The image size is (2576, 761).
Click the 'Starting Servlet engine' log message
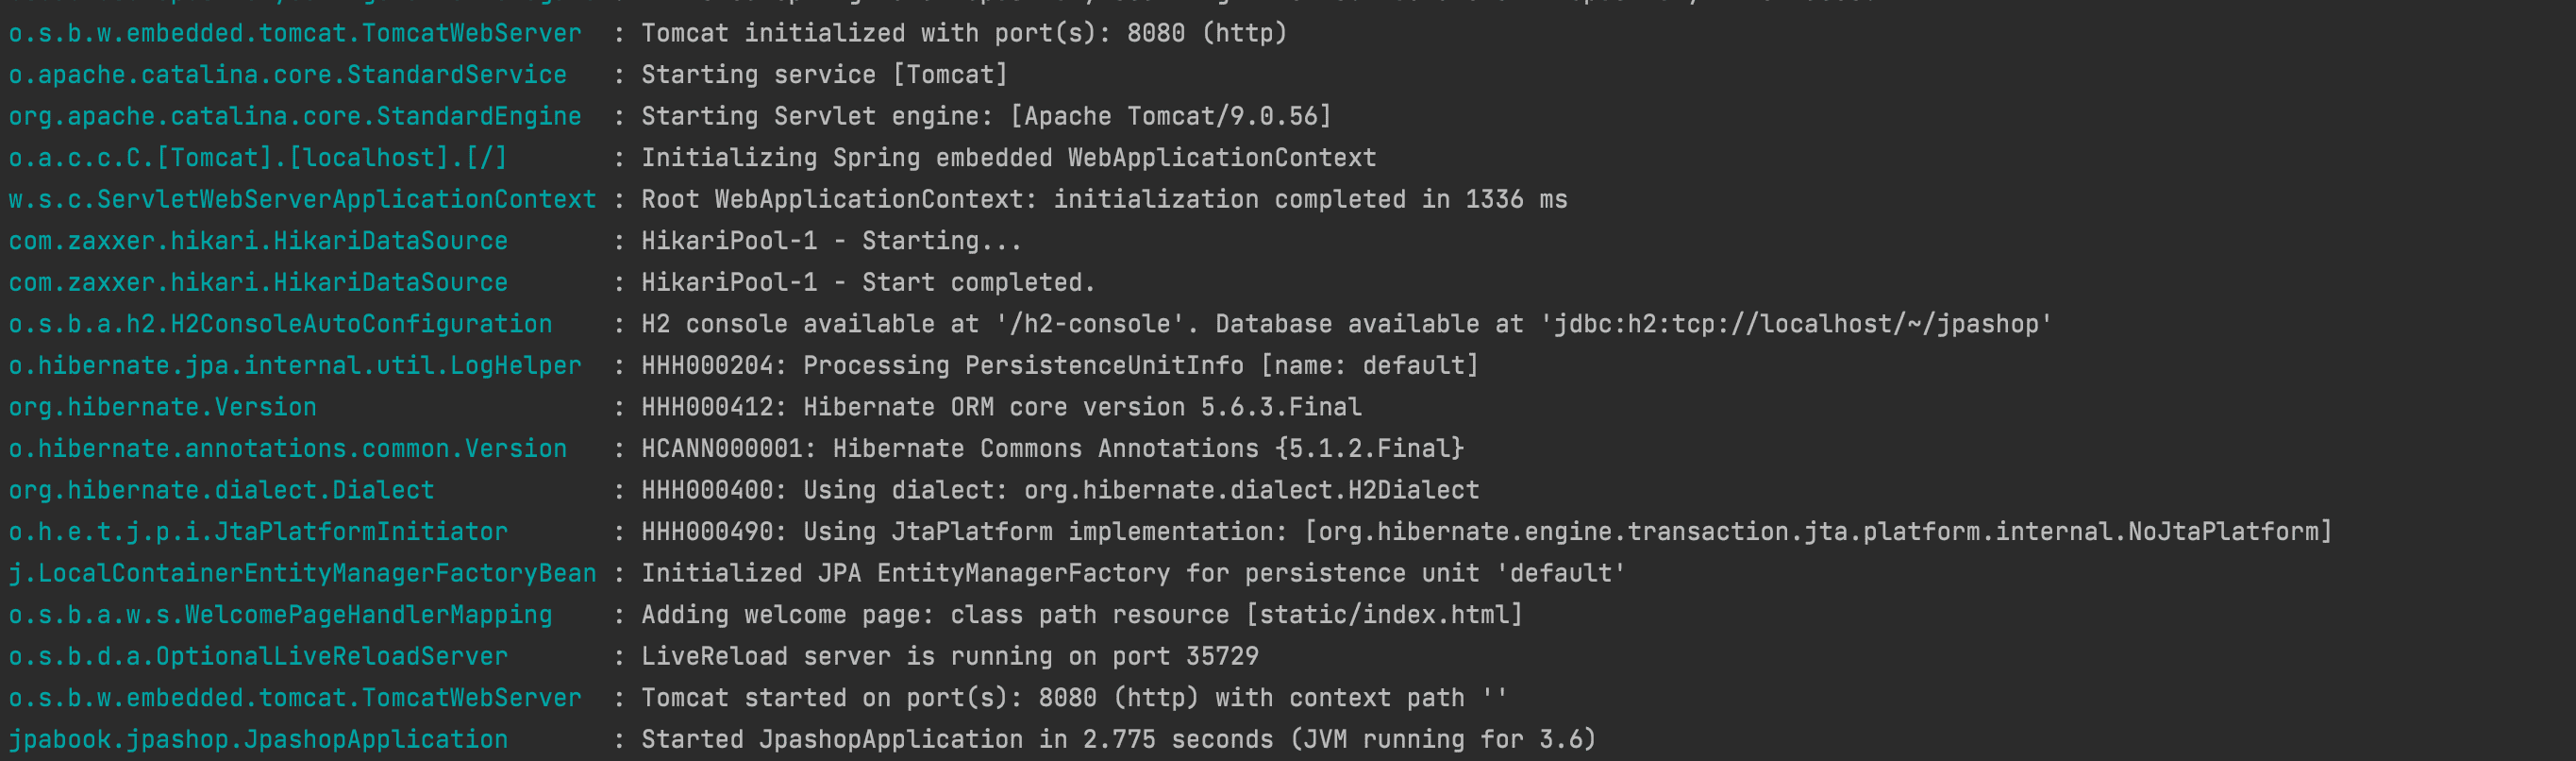[x=985, y=116]
